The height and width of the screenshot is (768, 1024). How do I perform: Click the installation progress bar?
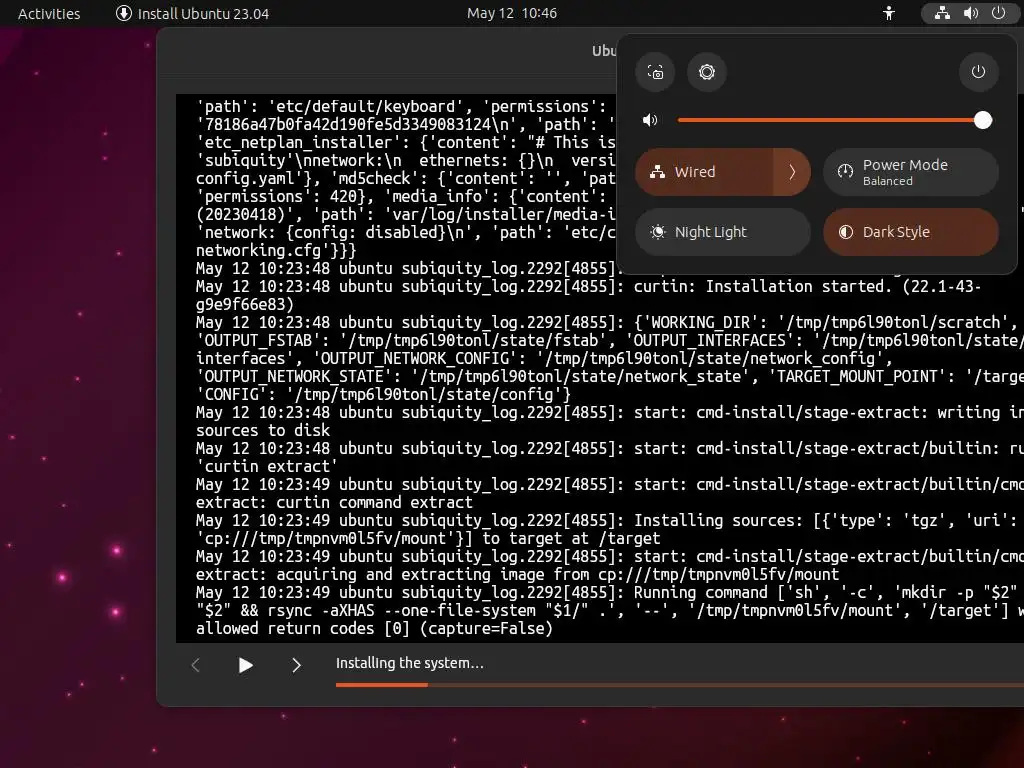coord(680,684)
